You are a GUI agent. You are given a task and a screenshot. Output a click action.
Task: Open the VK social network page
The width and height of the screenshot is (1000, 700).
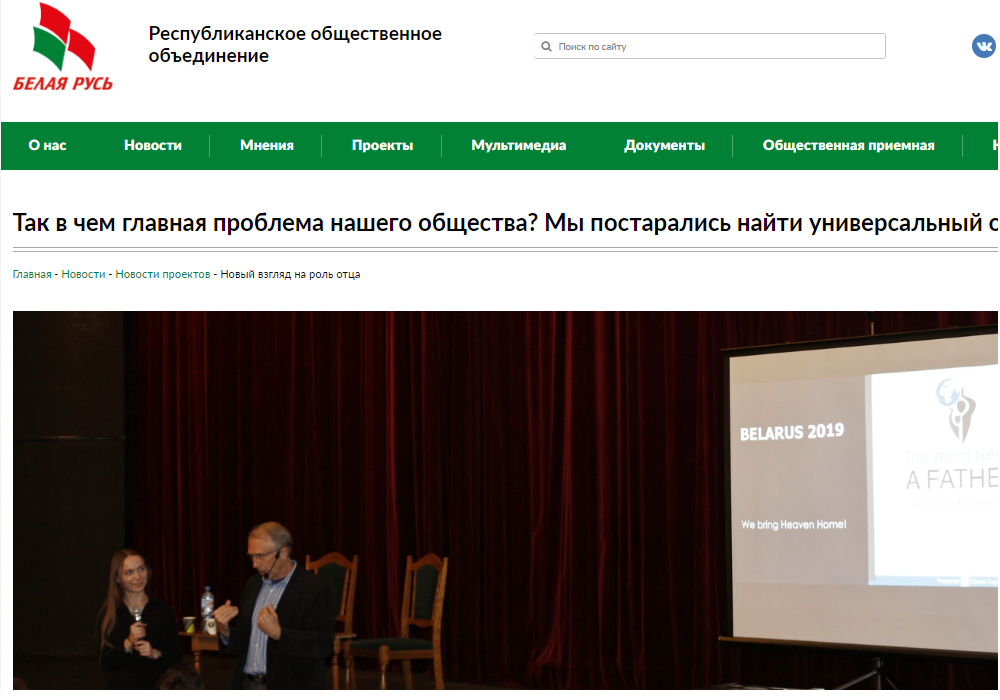click(982, 44)
